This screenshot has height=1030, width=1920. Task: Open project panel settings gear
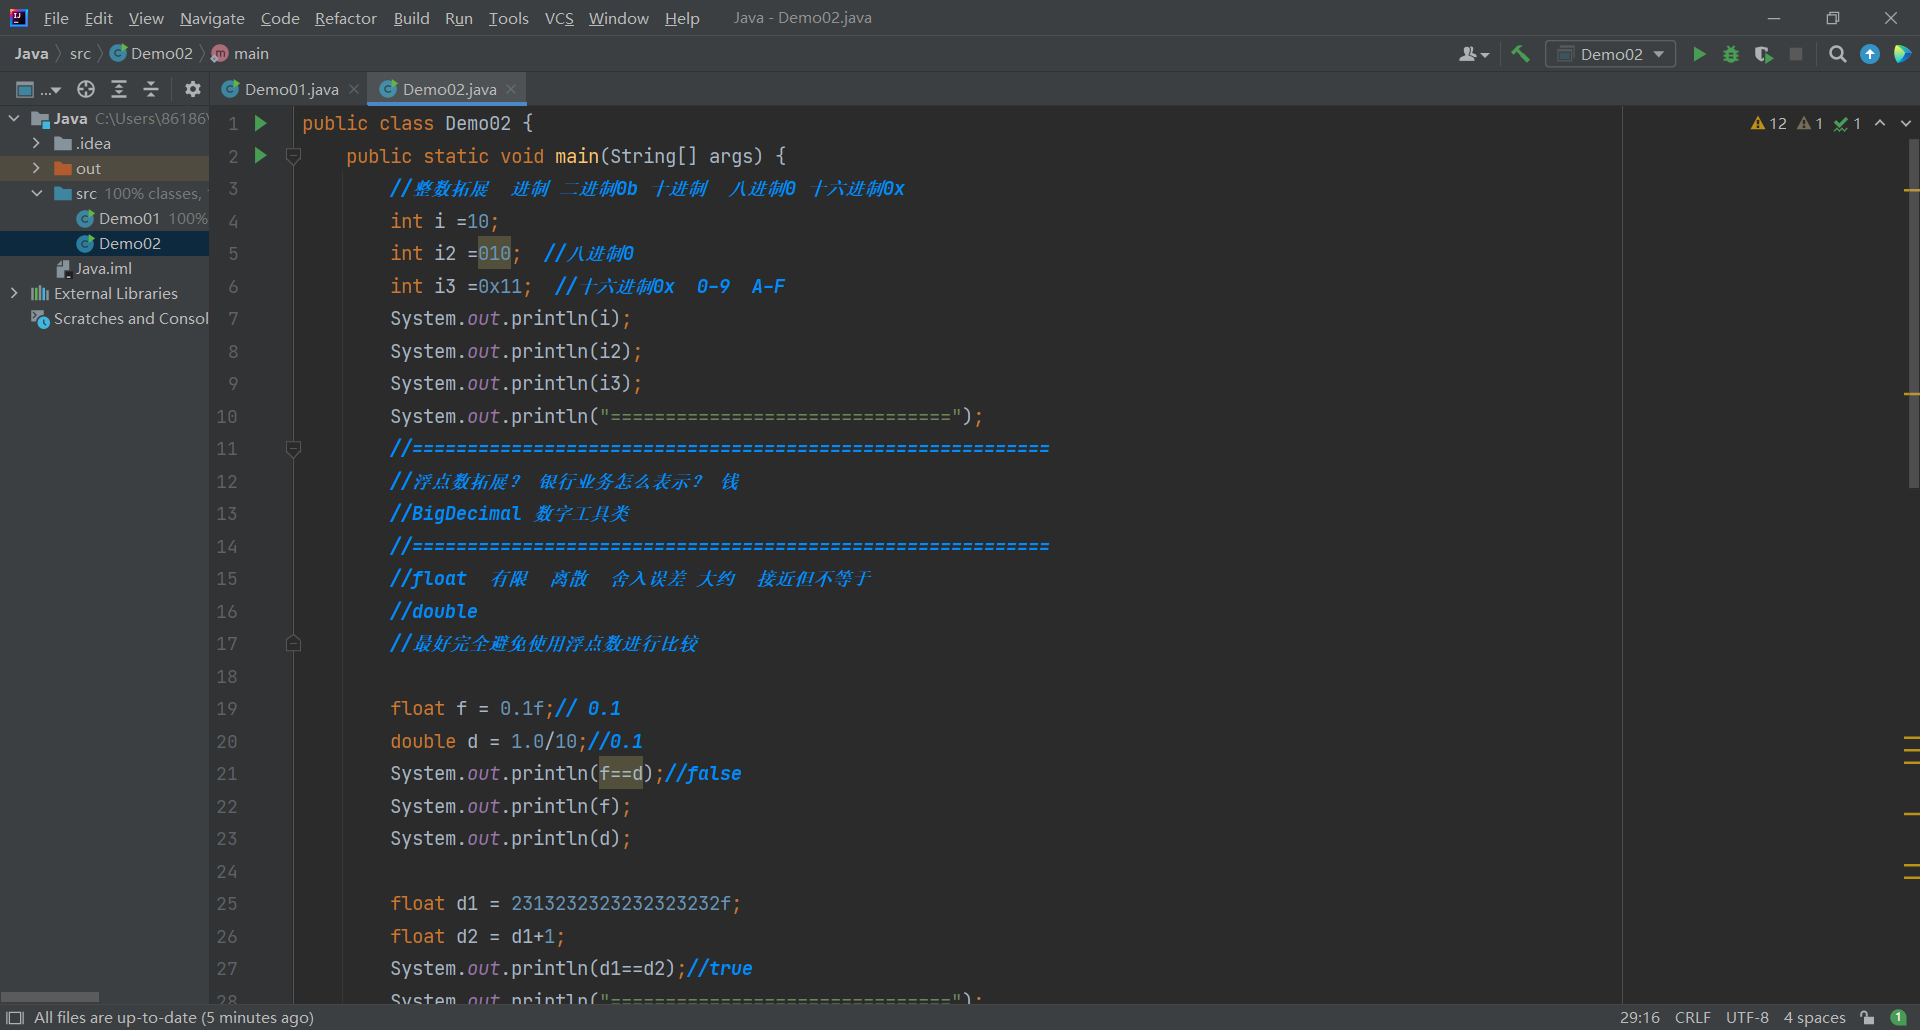(x=193, y=89)
